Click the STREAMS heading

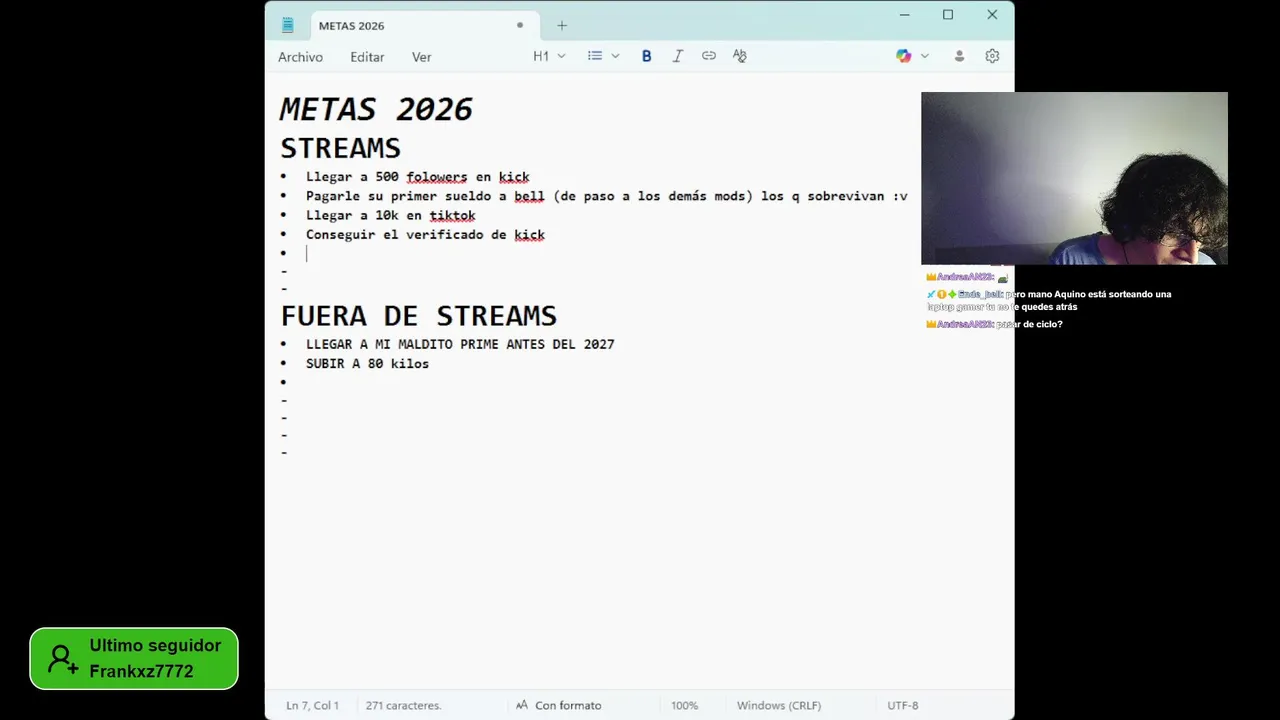[340, 148]
